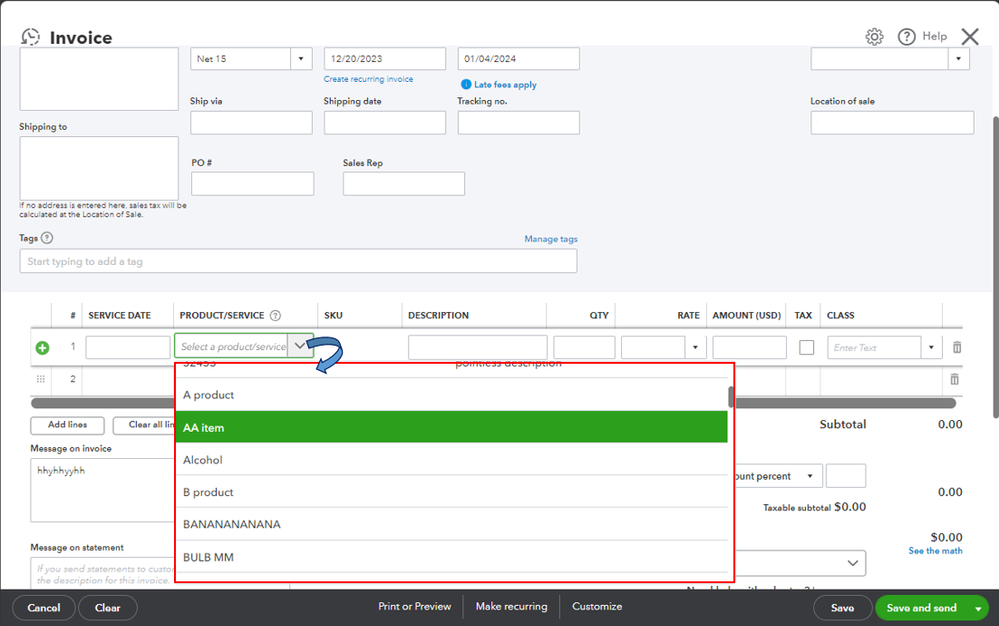This screenshot has width=999, height=626.
Task: Click the Message on statement box
Action: [103, 573]
